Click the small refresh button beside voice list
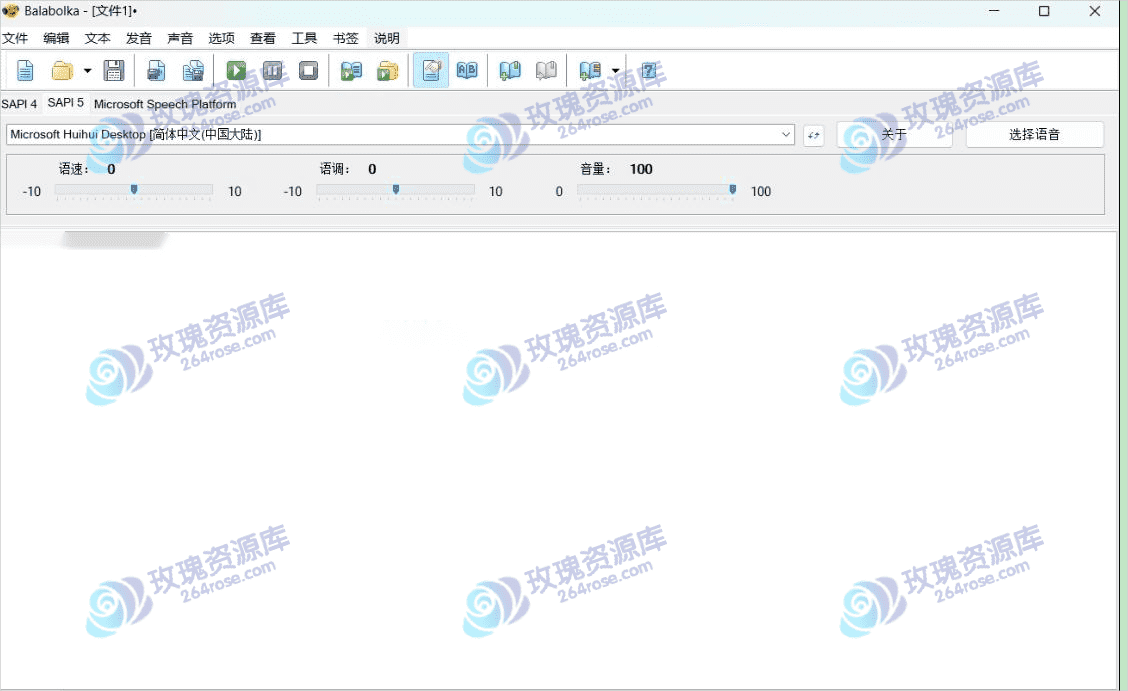 tap(813, 134)
